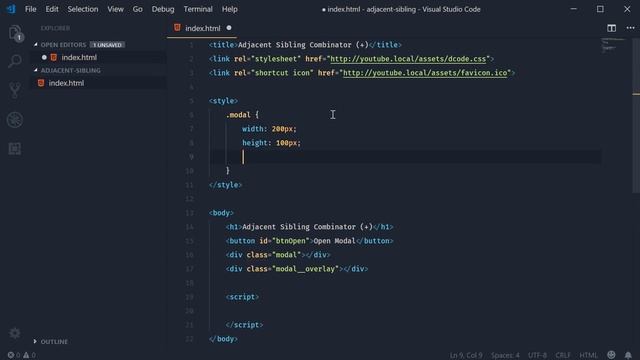Screen dimensions: 640x360
Task: Click the title tag line text
Action: pos(305,45)
